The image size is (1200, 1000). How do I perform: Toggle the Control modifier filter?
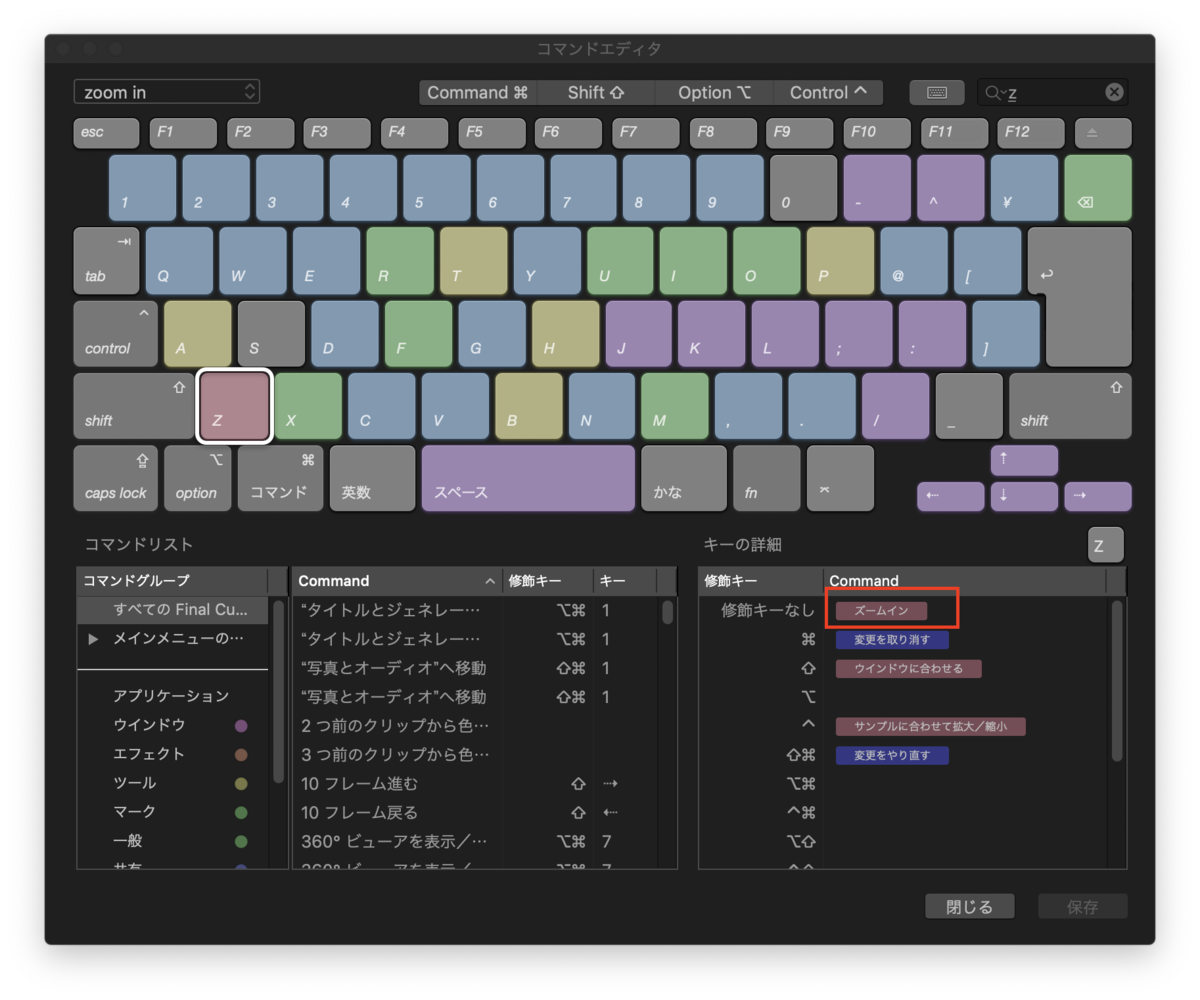tap(828, 91)
